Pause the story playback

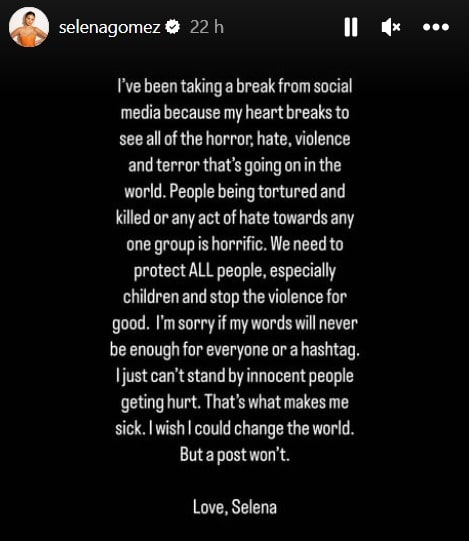coord(351,27)
